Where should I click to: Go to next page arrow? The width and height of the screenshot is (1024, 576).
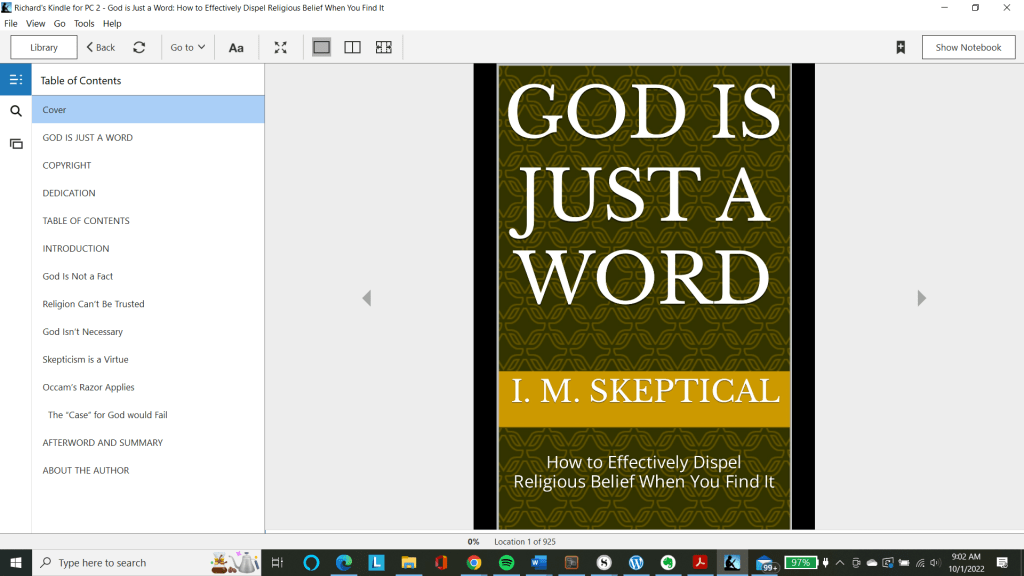pyautogui.click(x=921, y=298)
